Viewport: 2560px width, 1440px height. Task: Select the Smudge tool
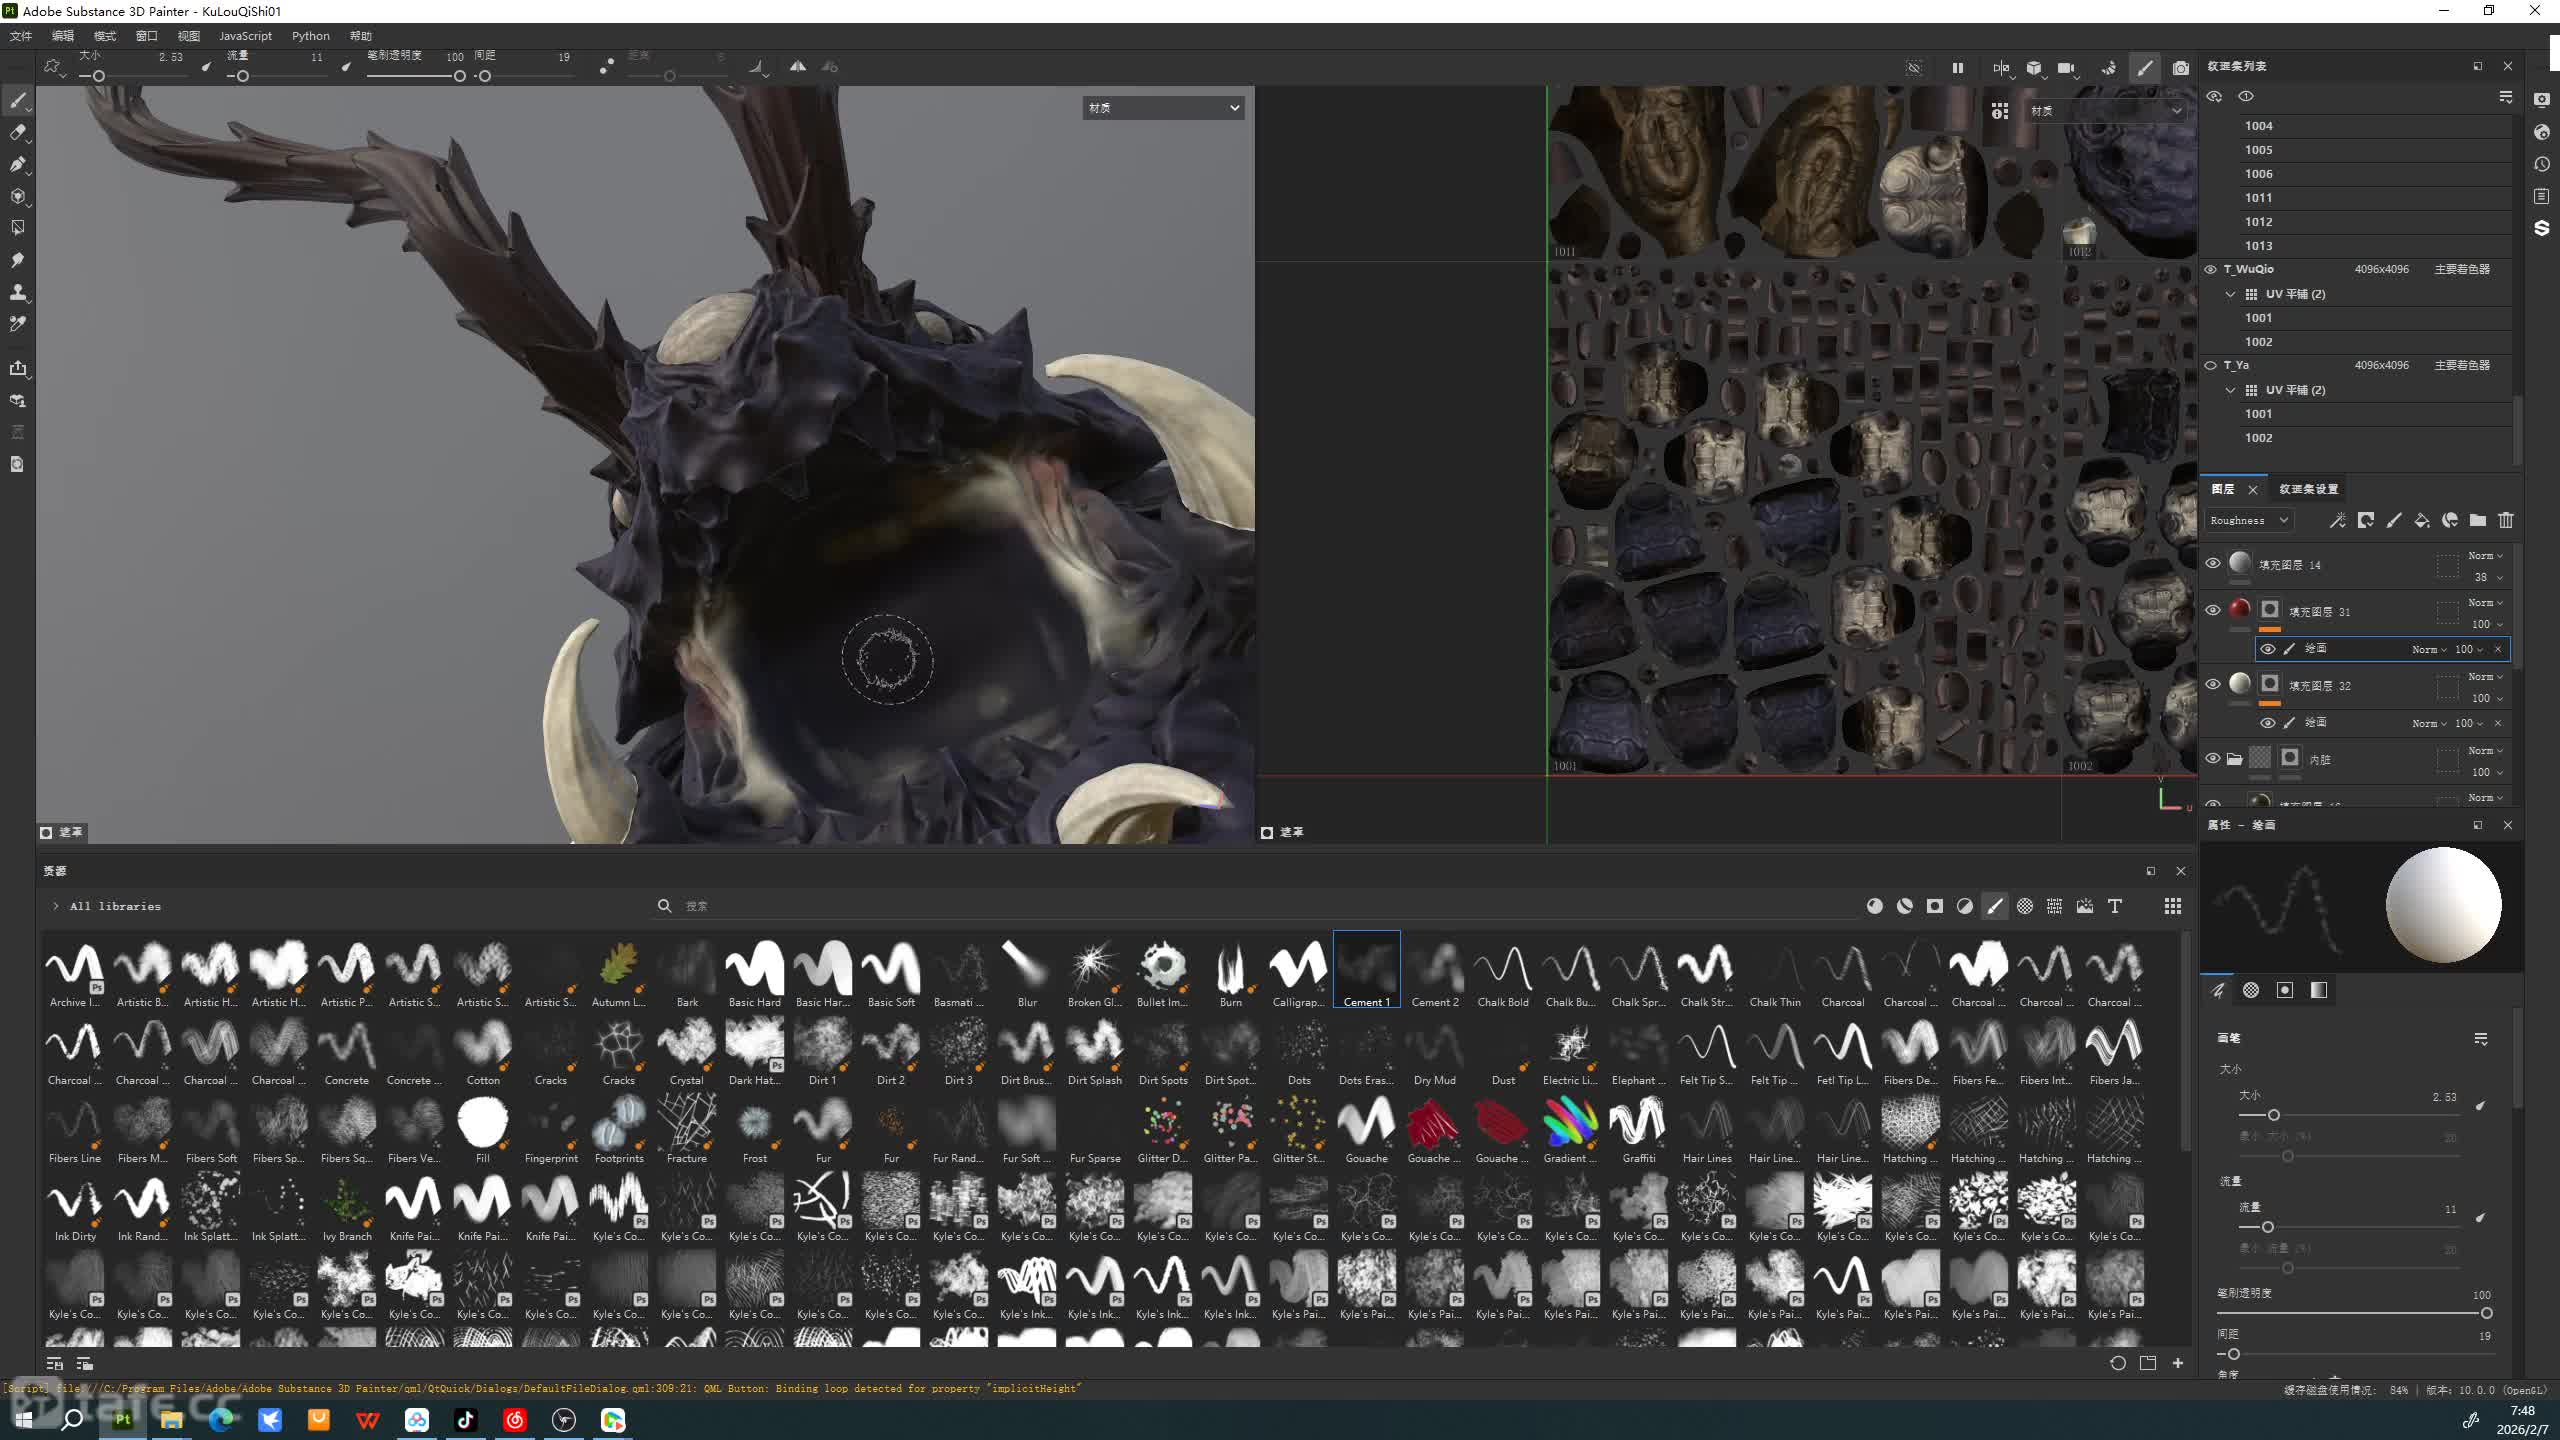[18, 260]
